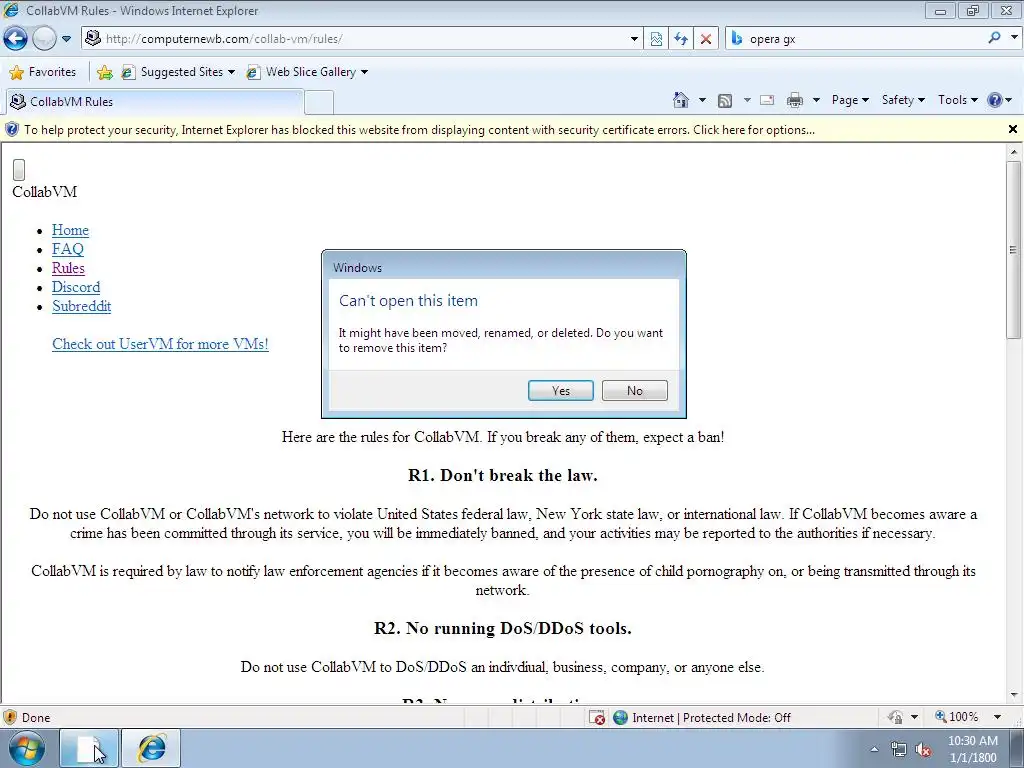Select the CollabVM Rules tab
This screenshot has width=1024, height=768.
click(x=155, y=102)
